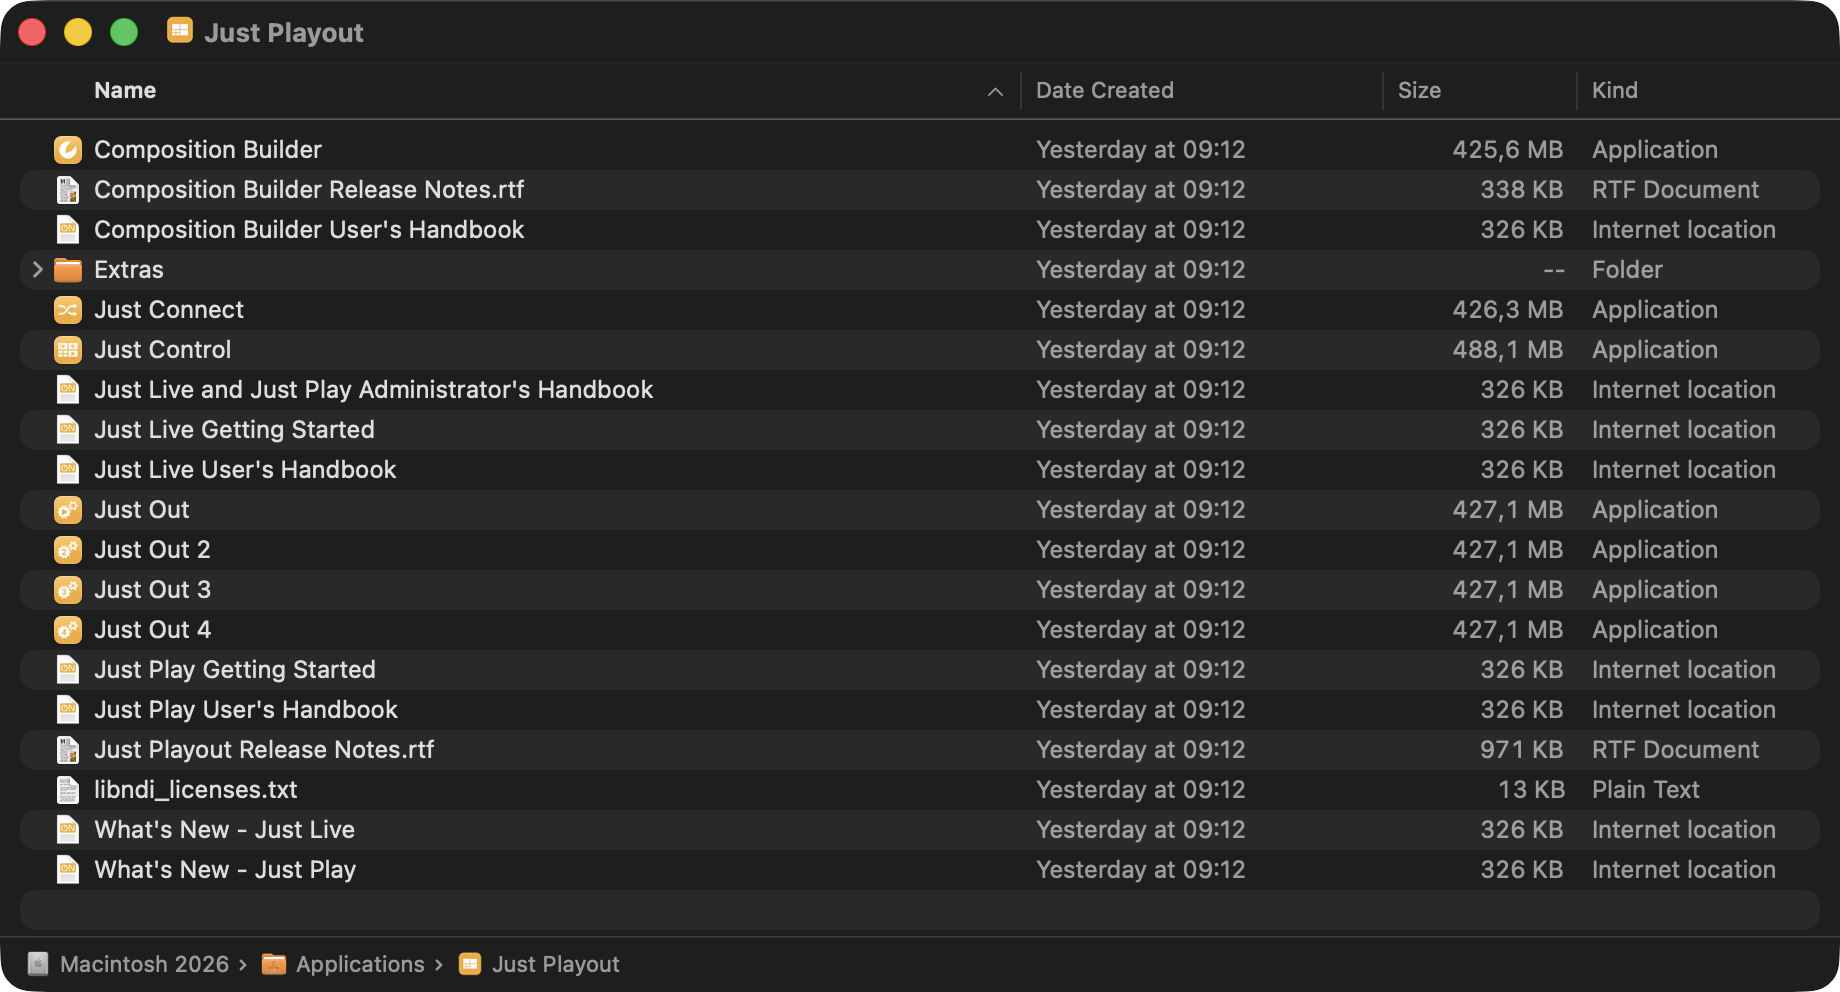
Task: Select the Extras folder name
Action: click(129, 270)
